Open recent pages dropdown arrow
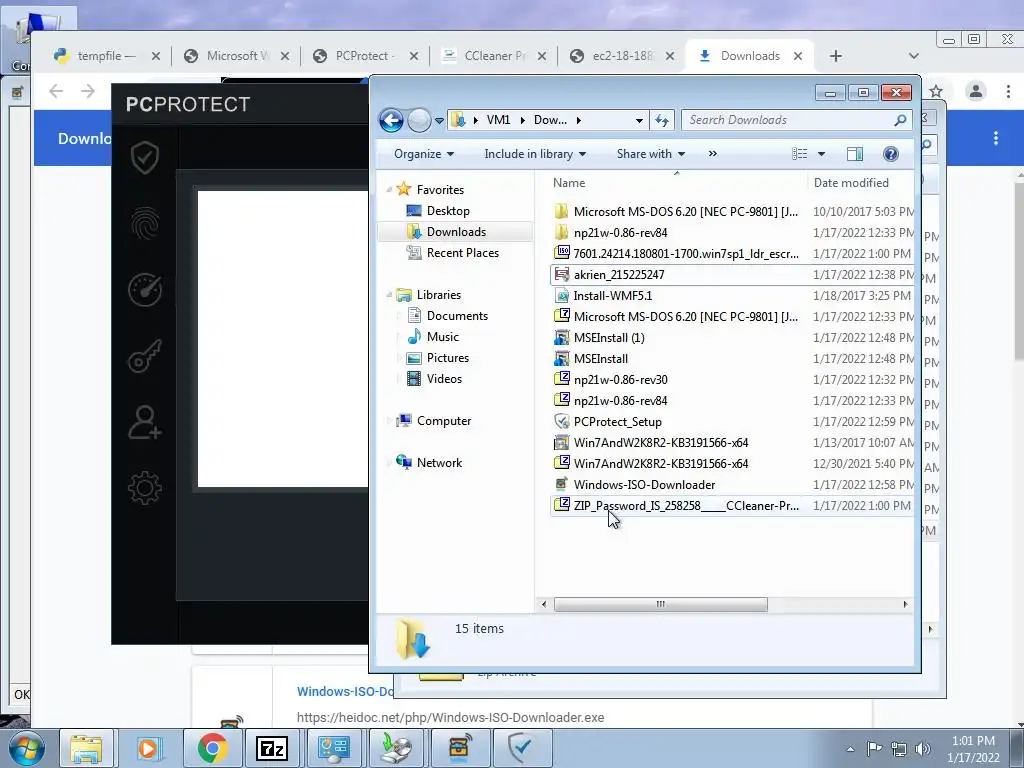 pos(440,121)
